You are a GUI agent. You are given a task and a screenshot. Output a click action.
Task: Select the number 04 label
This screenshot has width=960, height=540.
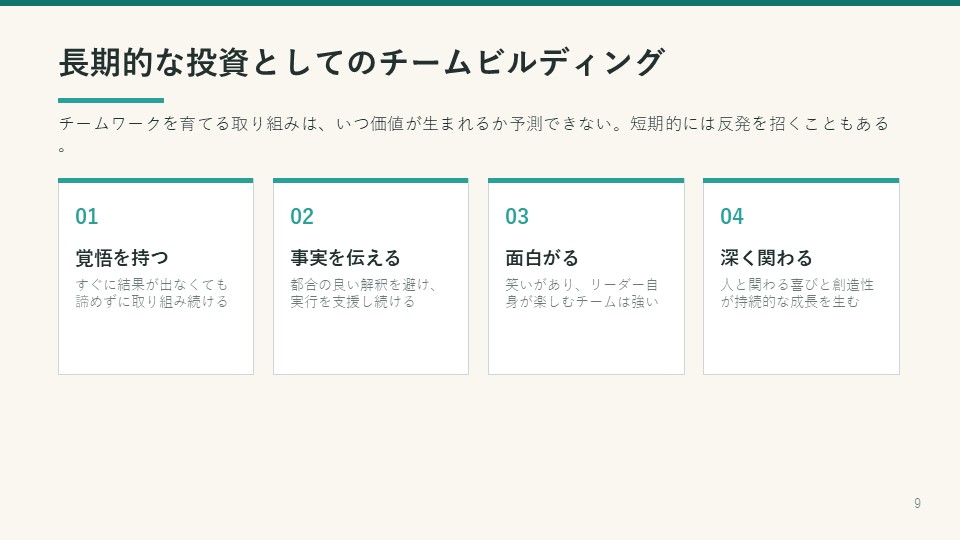click(x=732, y=216)
